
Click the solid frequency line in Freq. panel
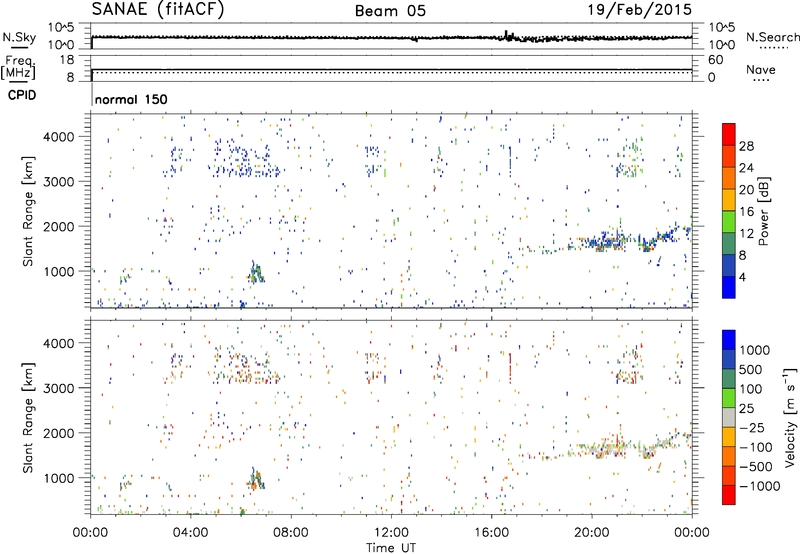[x=391, y=69]
